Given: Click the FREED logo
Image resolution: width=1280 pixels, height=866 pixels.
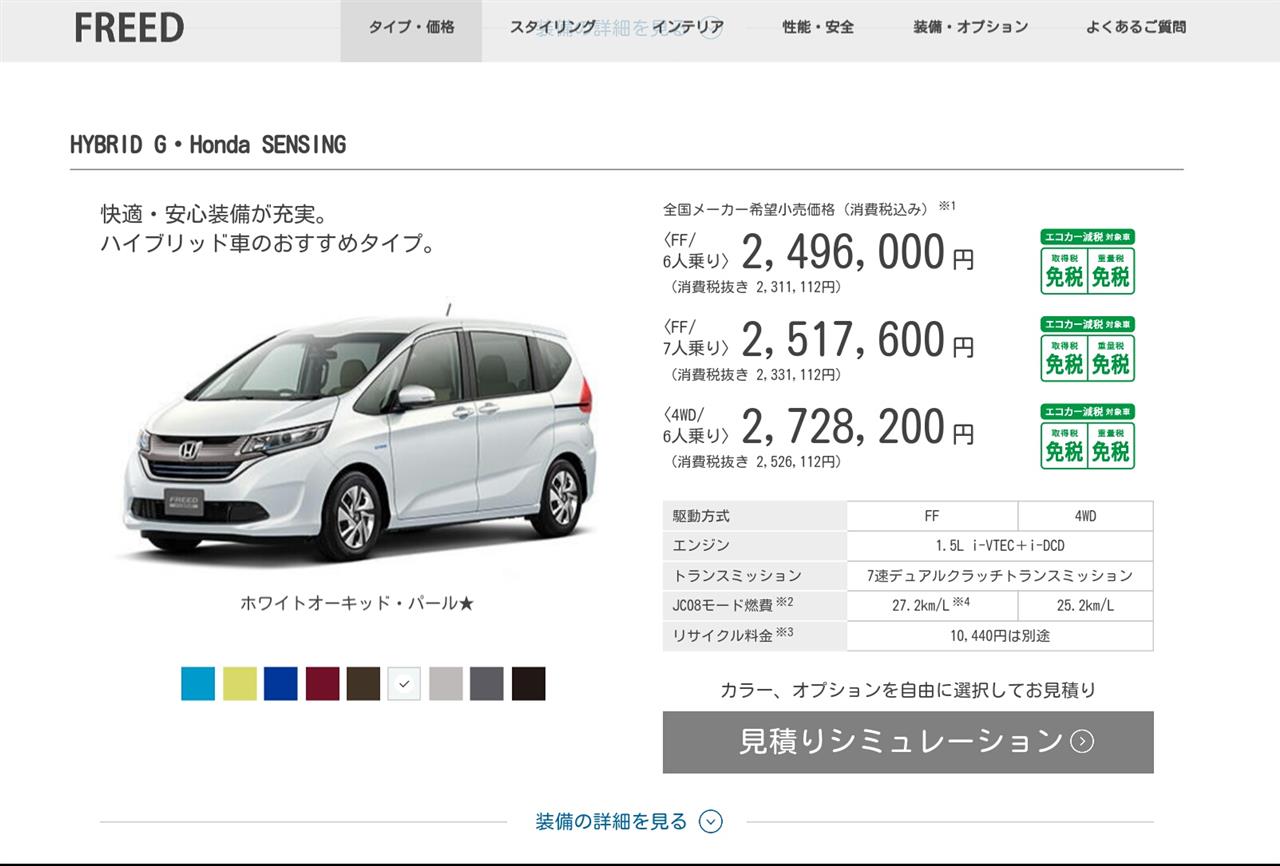Looking at the screenshot, I should [129, 28].
